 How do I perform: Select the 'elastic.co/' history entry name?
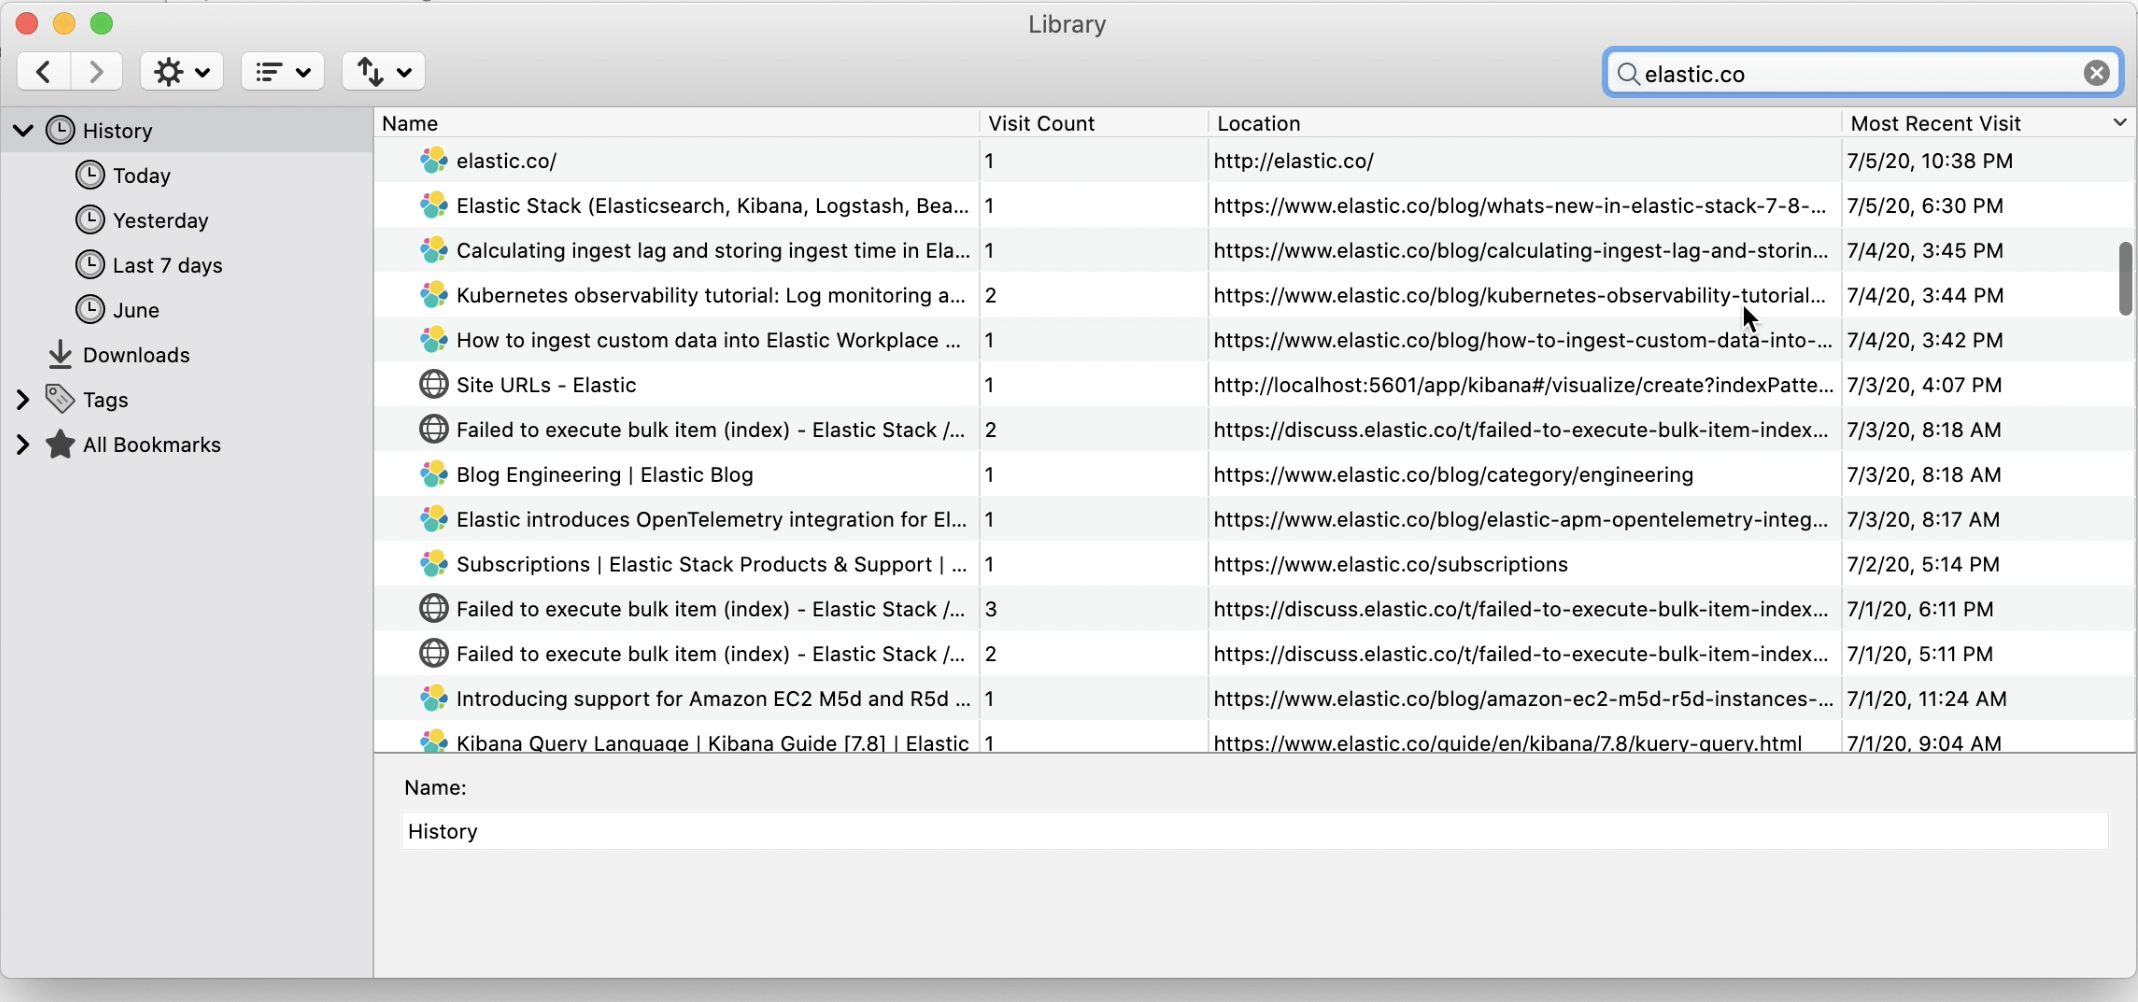point(506,161)
